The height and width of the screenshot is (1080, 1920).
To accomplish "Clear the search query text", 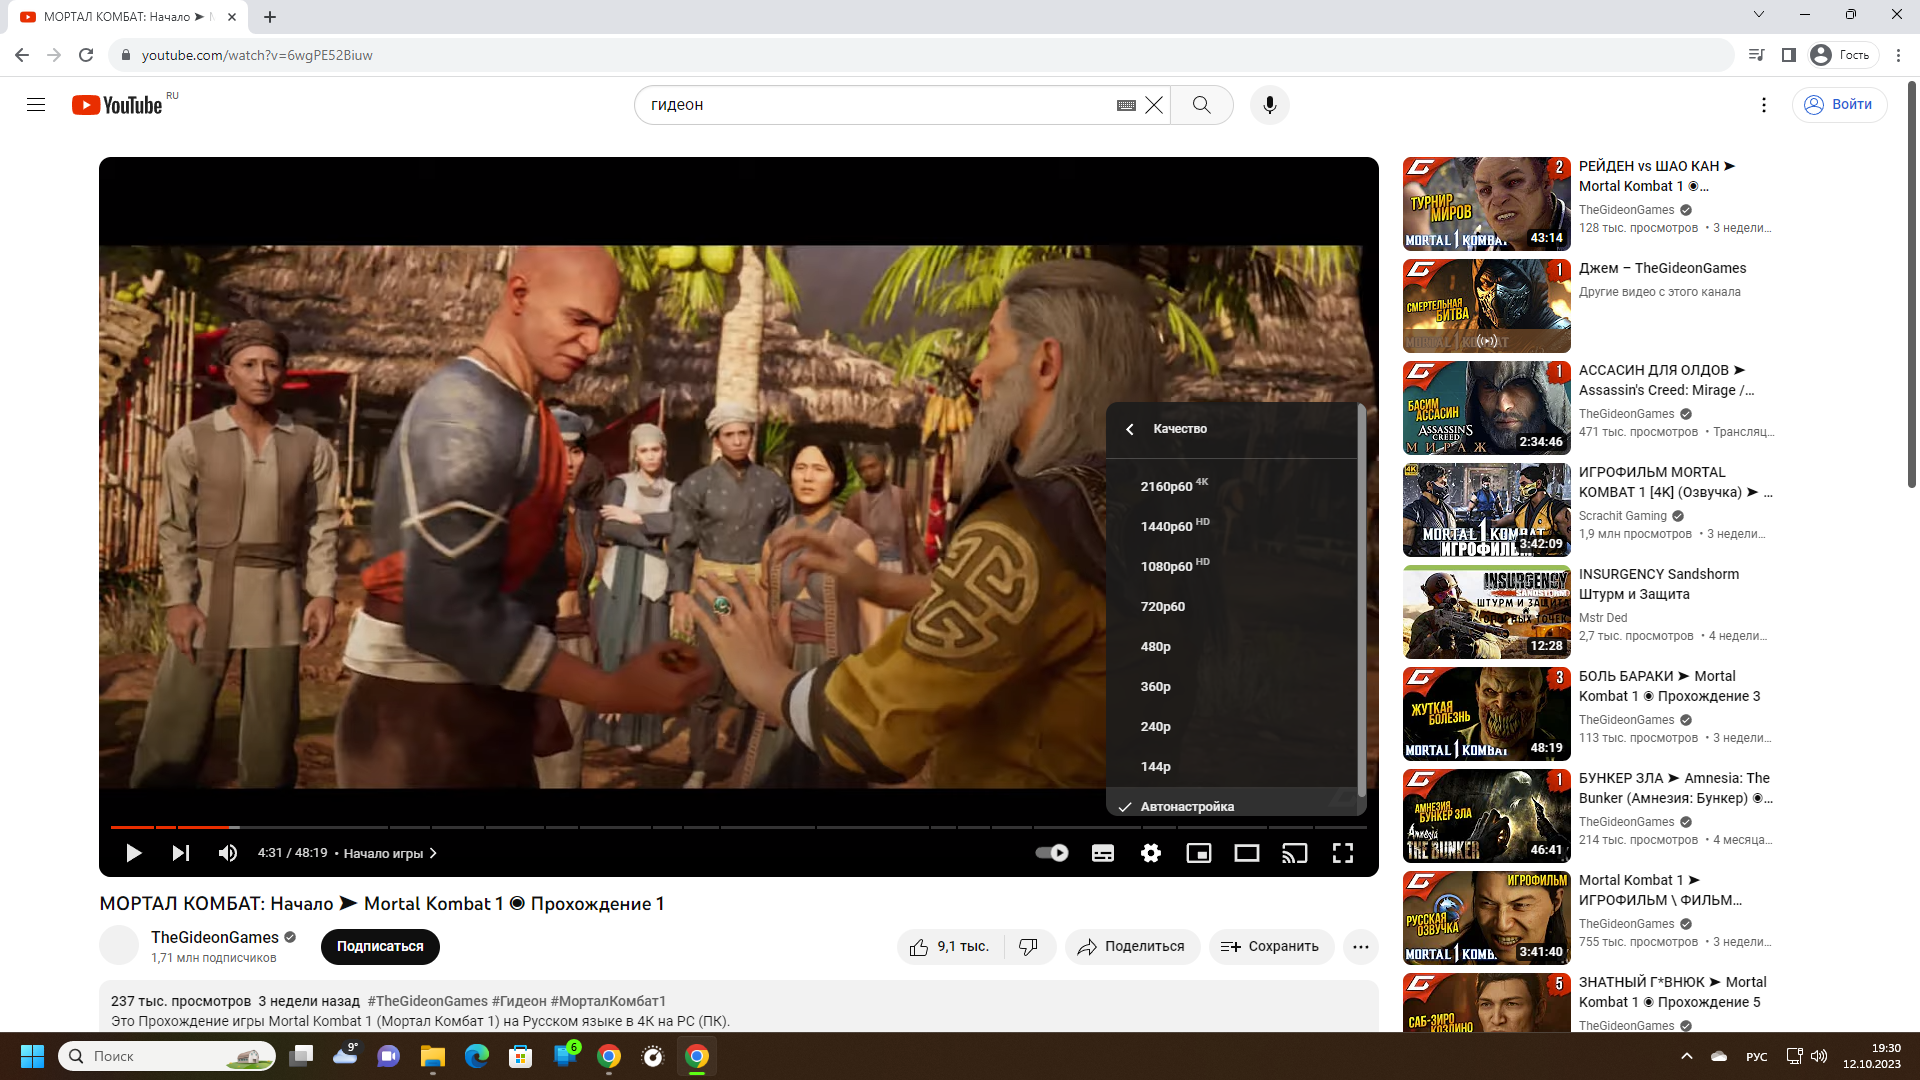I will point(1154,105).
